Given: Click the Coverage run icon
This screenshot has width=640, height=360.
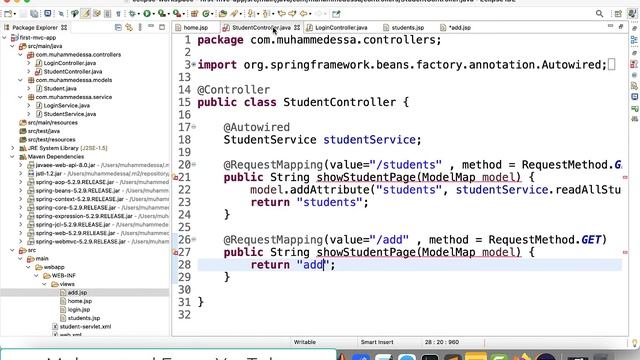Looking at the screenshot, I should coord(162,14).
